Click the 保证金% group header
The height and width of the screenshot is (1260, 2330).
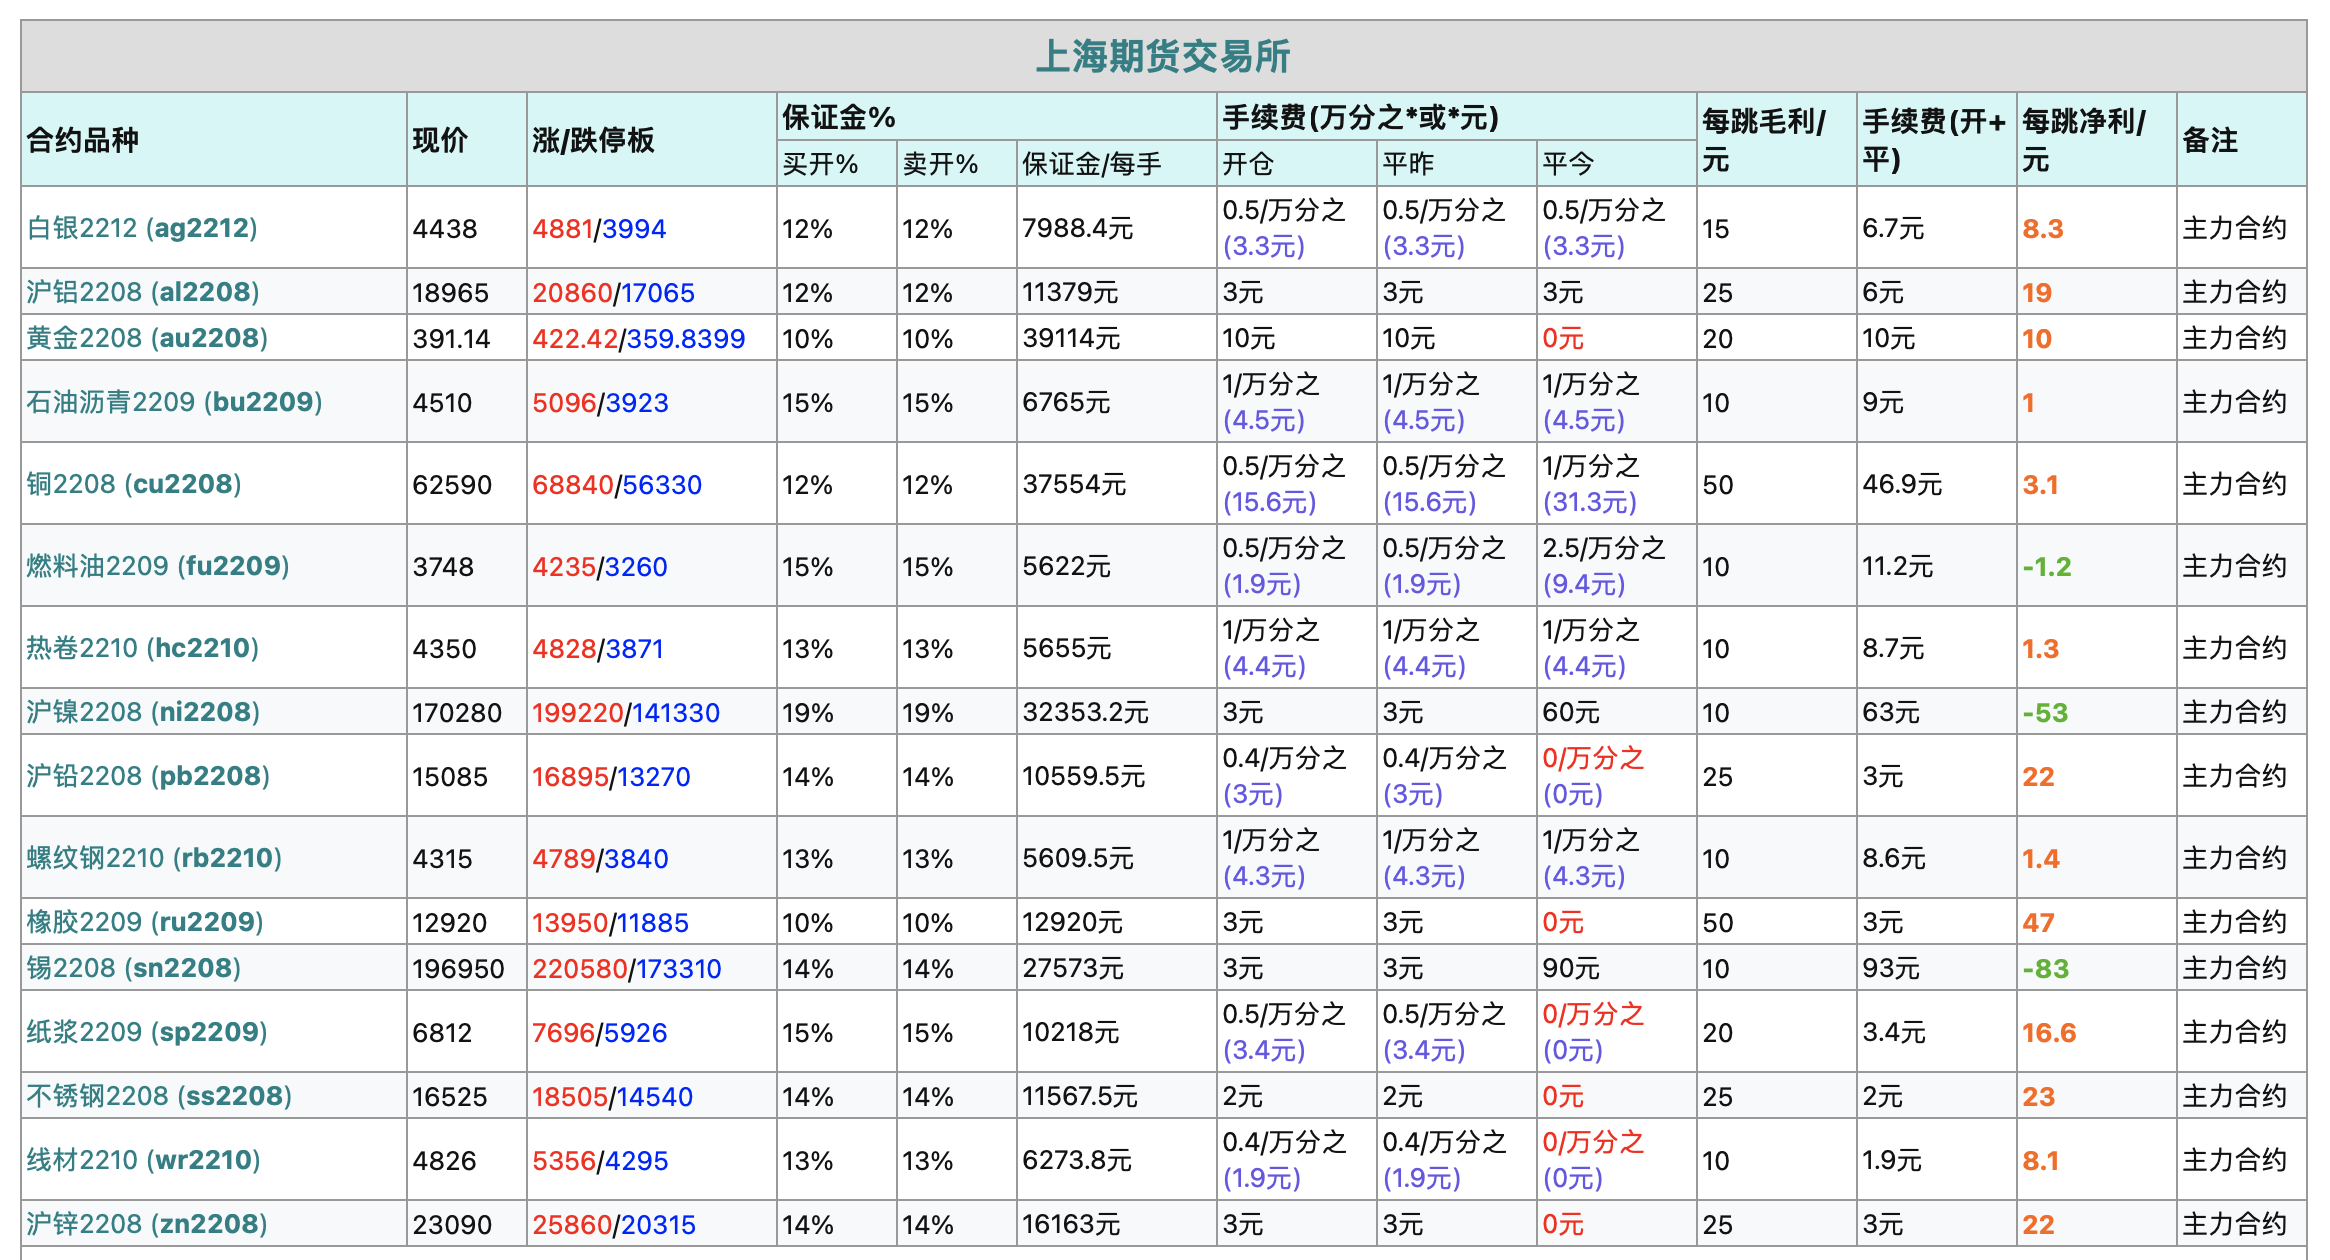[838, 117]
